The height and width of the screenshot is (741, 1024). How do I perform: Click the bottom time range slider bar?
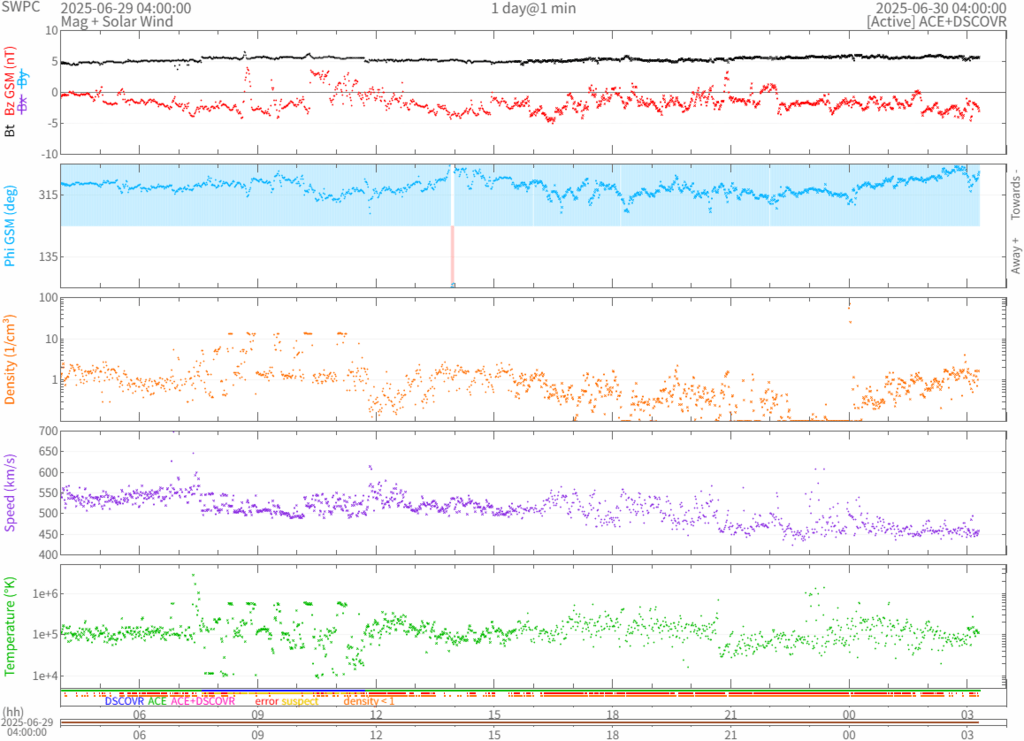(518, 722)
